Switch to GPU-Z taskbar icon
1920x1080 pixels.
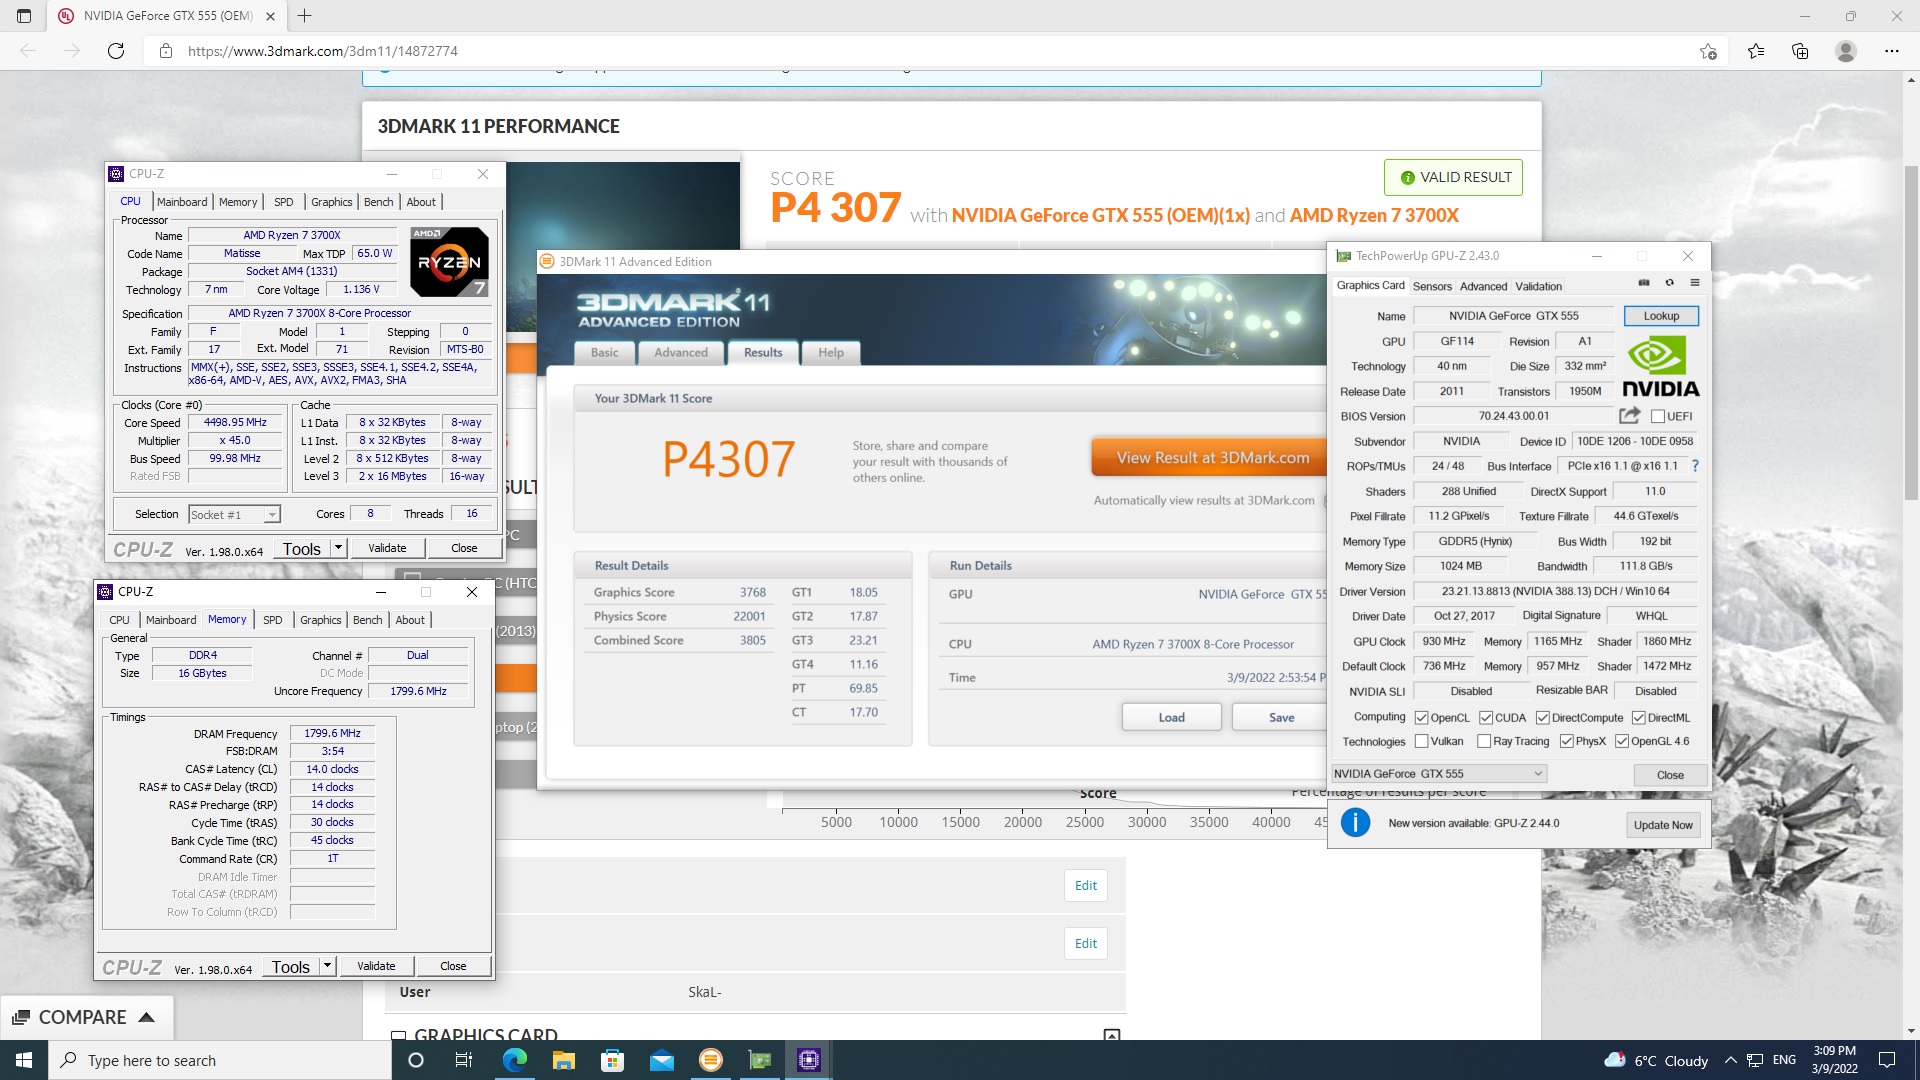(759, 1060)
